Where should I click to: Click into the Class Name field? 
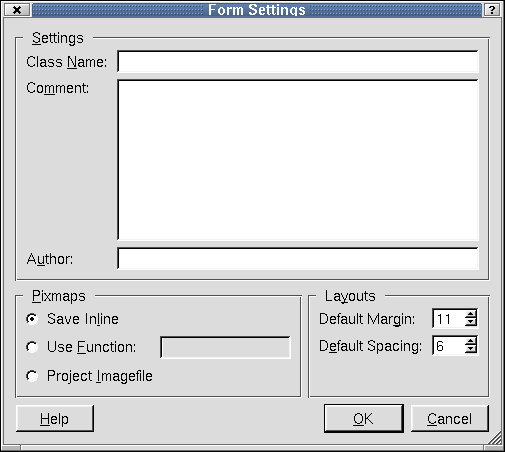[x=298, y=61]
